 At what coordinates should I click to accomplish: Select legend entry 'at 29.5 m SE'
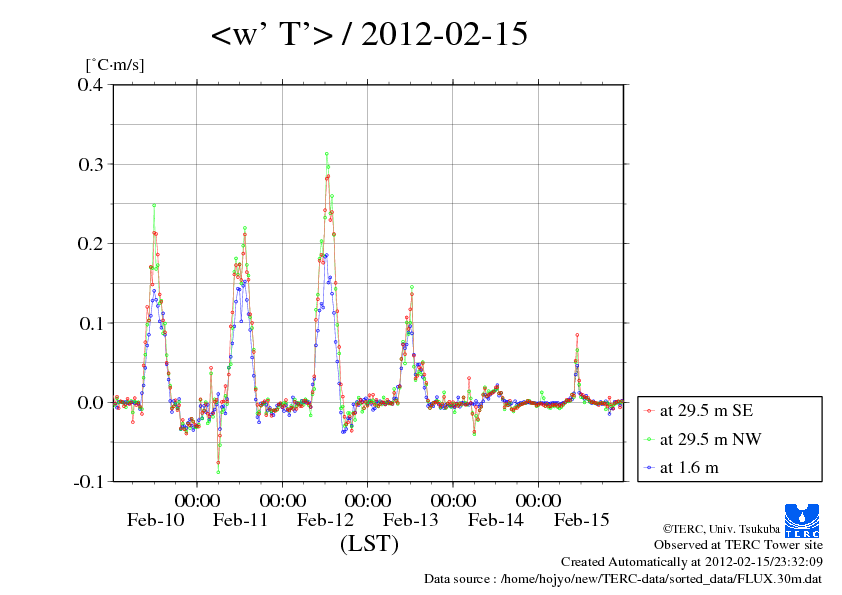point(706,411)
